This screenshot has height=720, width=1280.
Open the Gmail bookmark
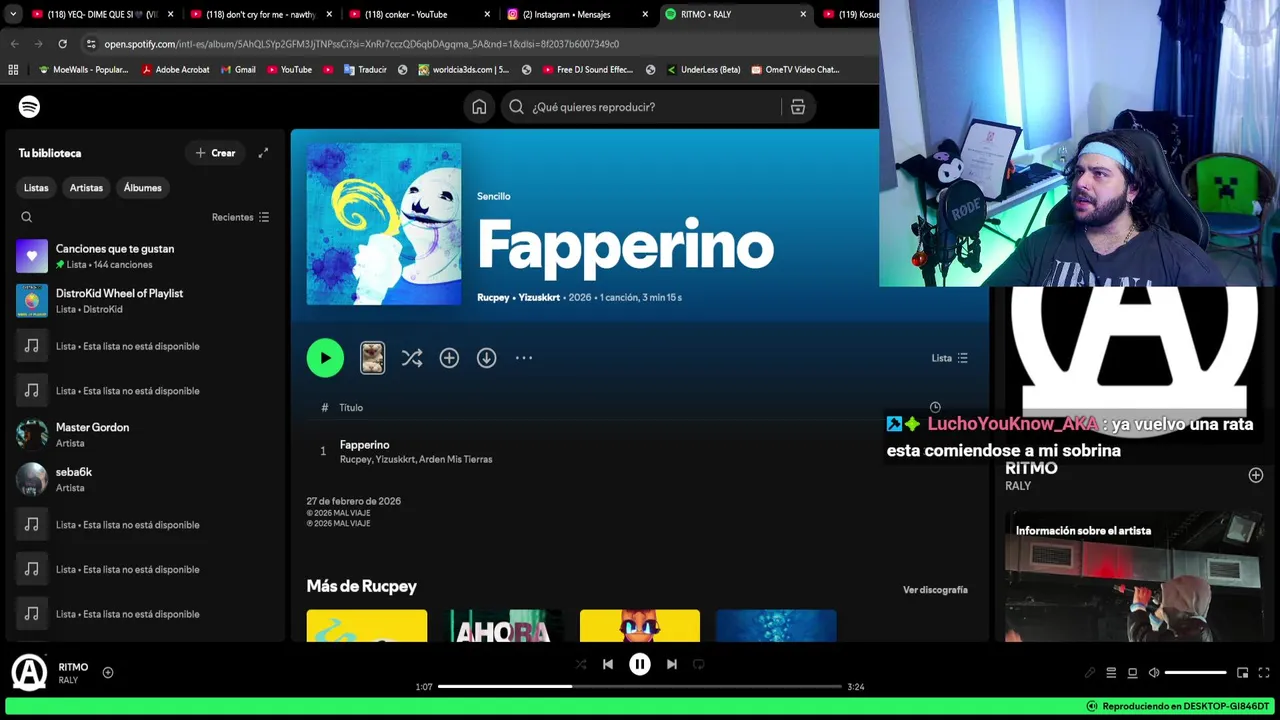[x=238, y=70]
